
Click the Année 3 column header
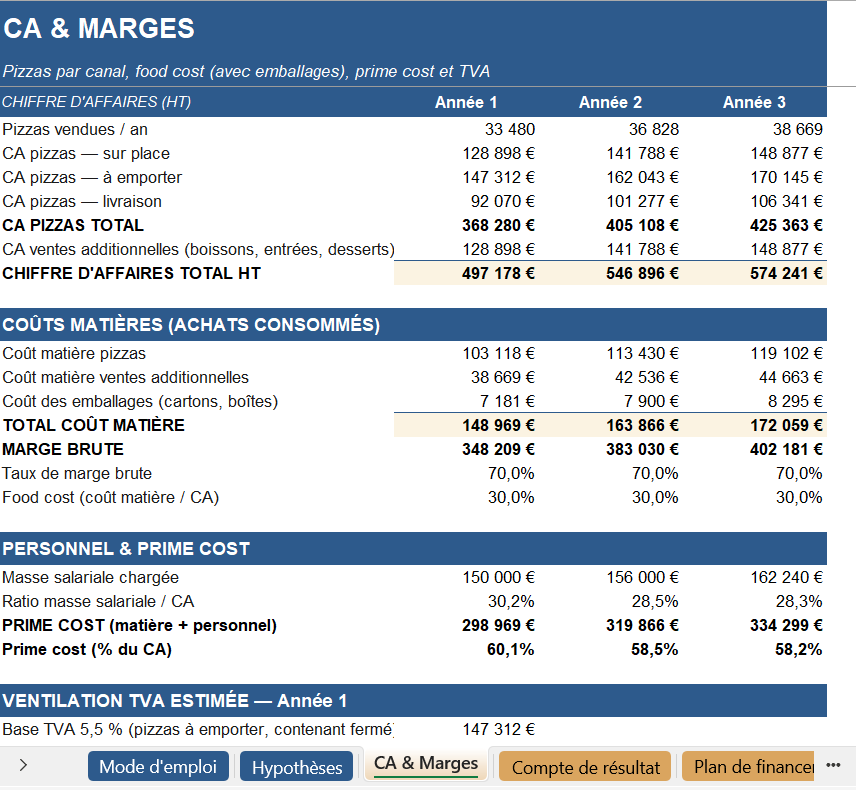coord(754,102)
